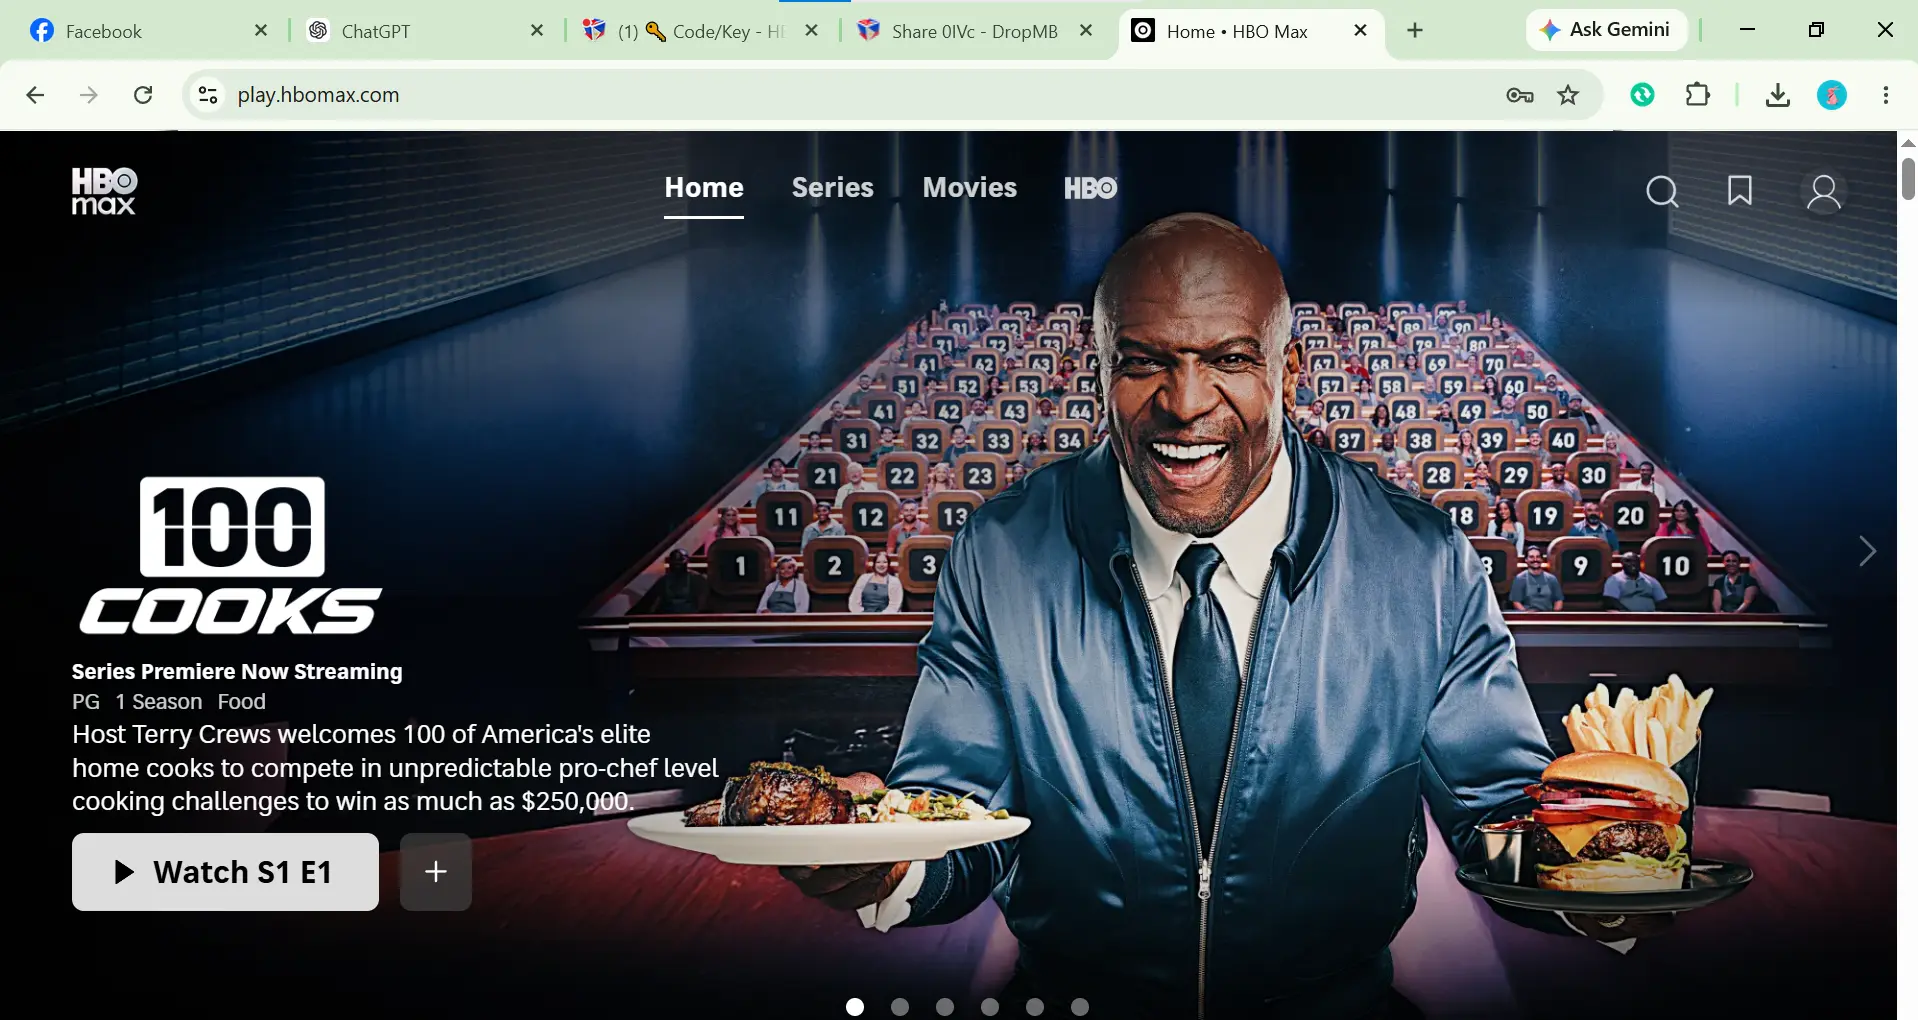
Task: Select fifth carousel dot indicator
Action: click(x=1035, y=1007)
